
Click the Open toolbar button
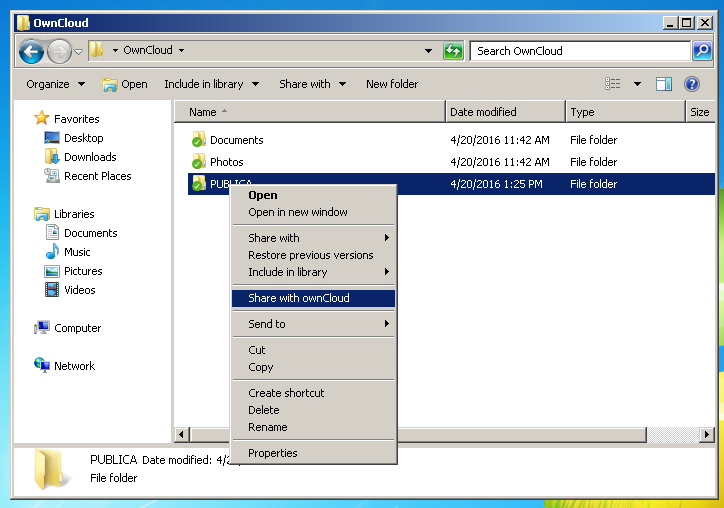(x=125, y=84)
